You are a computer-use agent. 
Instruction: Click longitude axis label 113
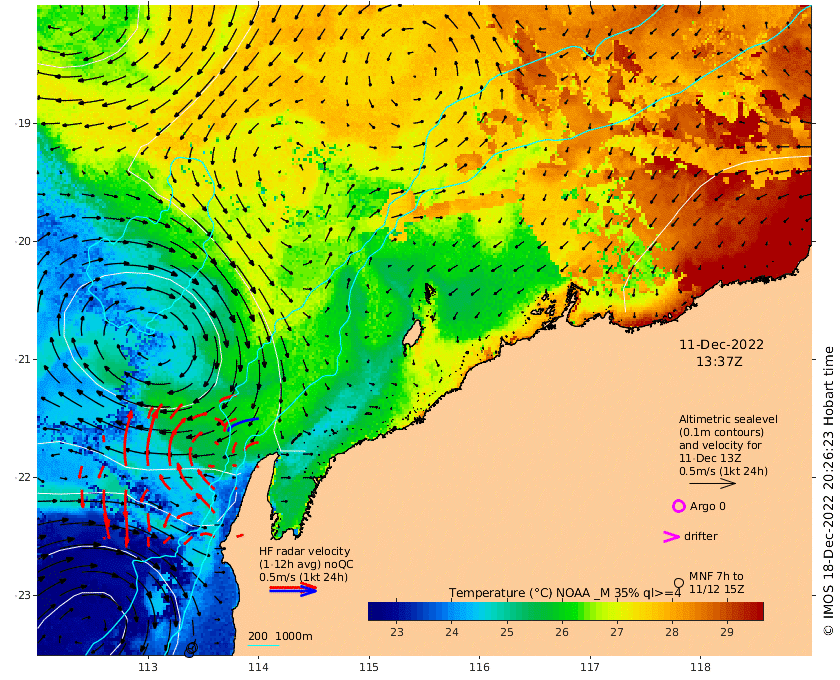click(x=148, y=667)
